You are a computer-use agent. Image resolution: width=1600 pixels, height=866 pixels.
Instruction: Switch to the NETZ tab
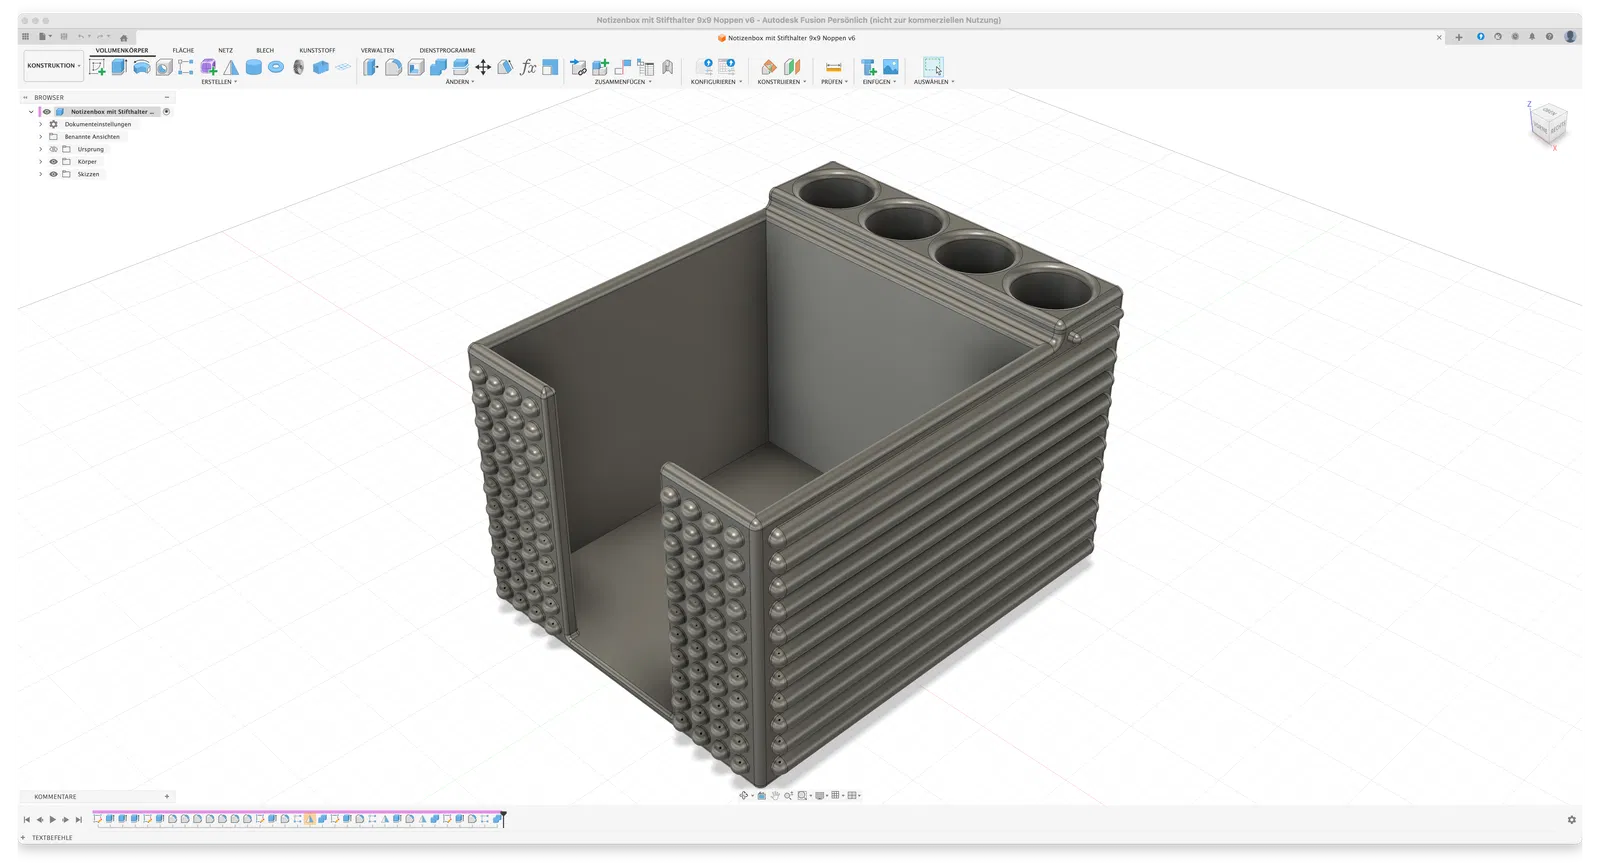(226, 50)
